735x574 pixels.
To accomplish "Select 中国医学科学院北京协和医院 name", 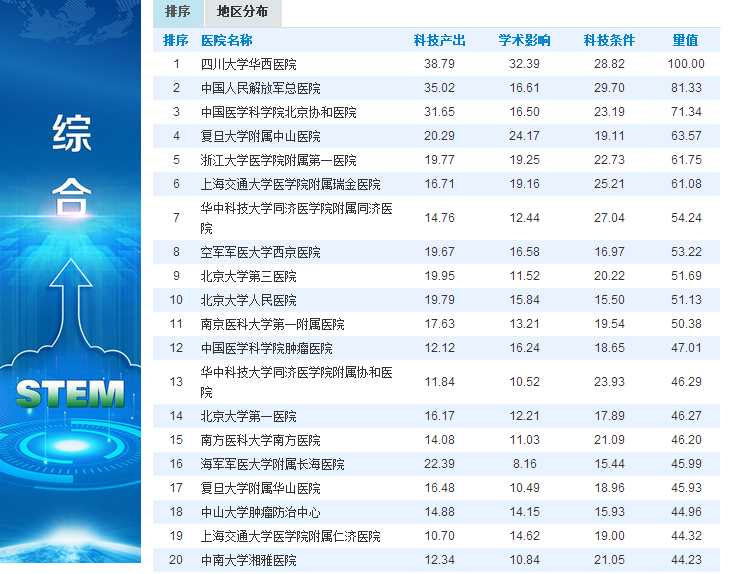I will (278, 112).
